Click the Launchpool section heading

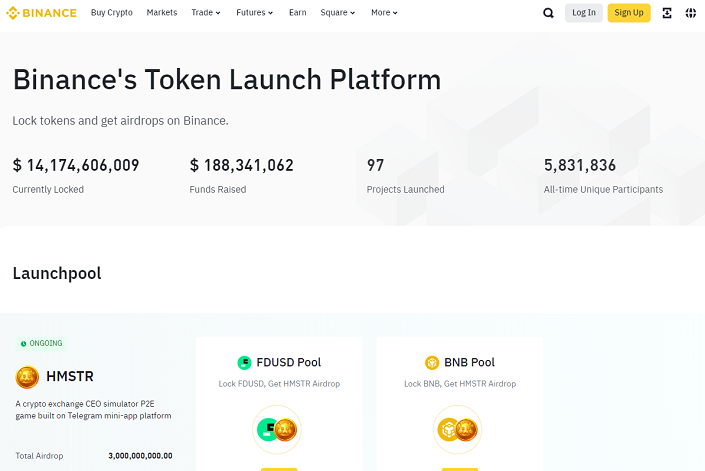[x=57, y=273]
